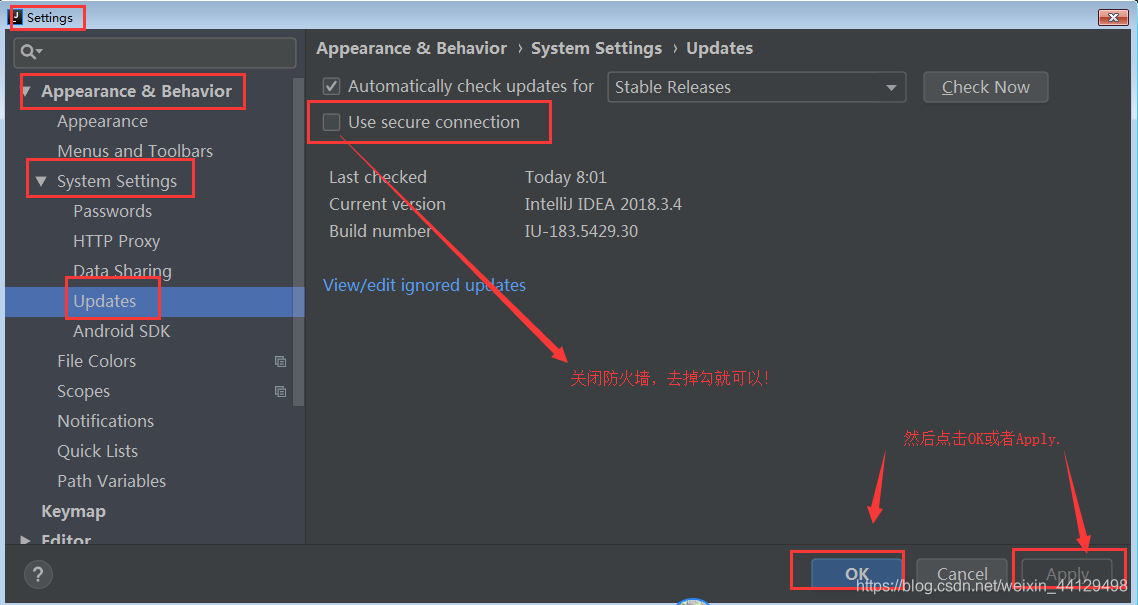
Task: Click the File Colors project-level icon
Action: (x=280, y=361)
